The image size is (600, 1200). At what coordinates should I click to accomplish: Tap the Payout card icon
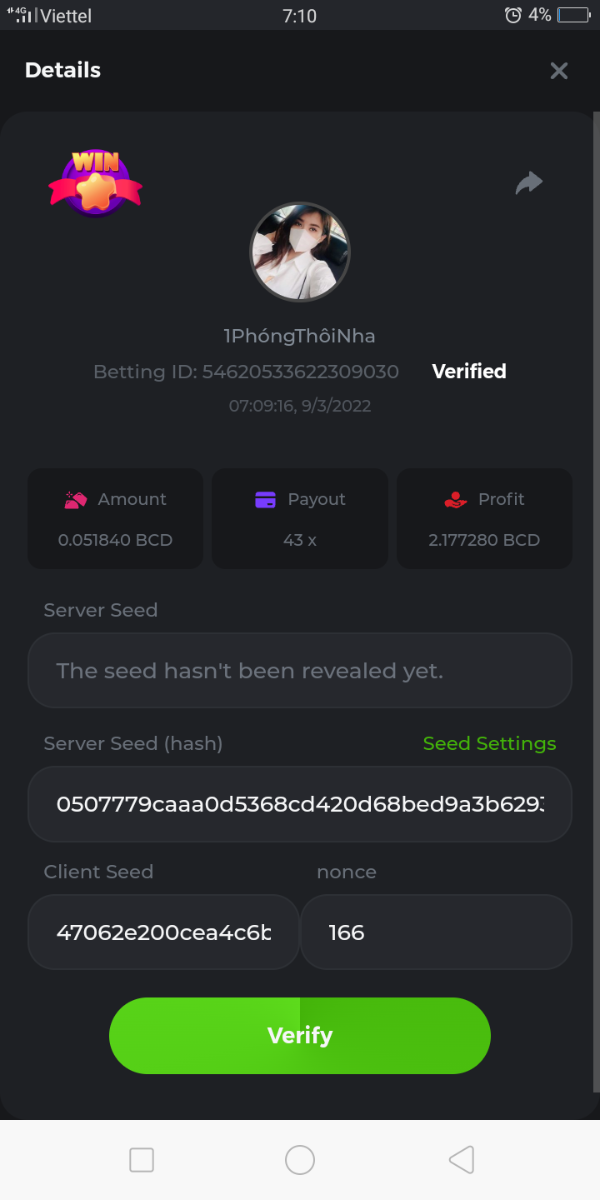[265, 499]
